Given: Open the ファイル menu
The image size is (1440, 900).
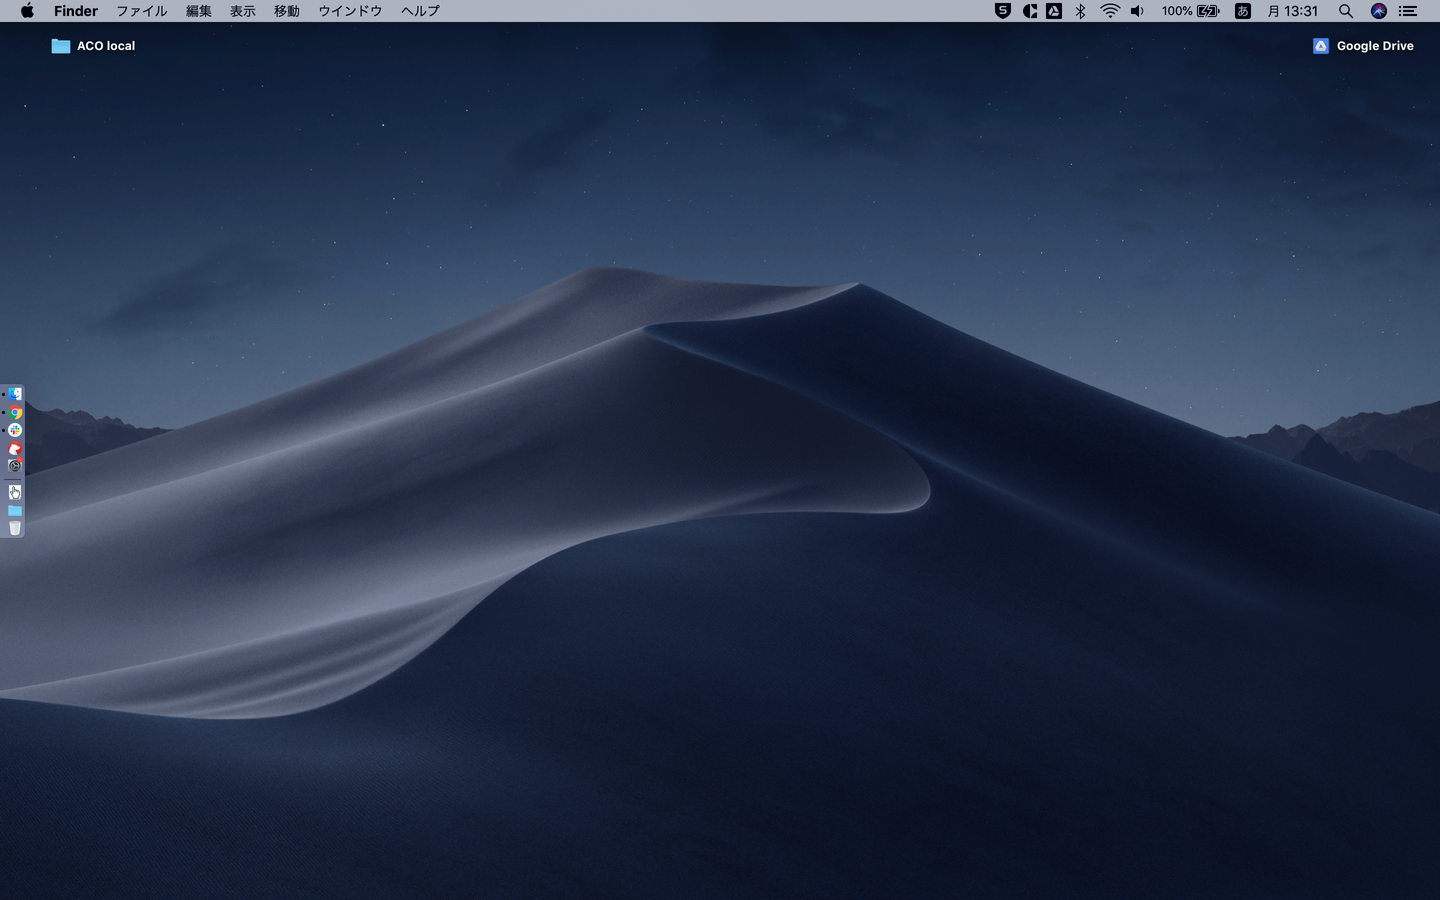Looking at the screenshot, I should tap(141, 11).
